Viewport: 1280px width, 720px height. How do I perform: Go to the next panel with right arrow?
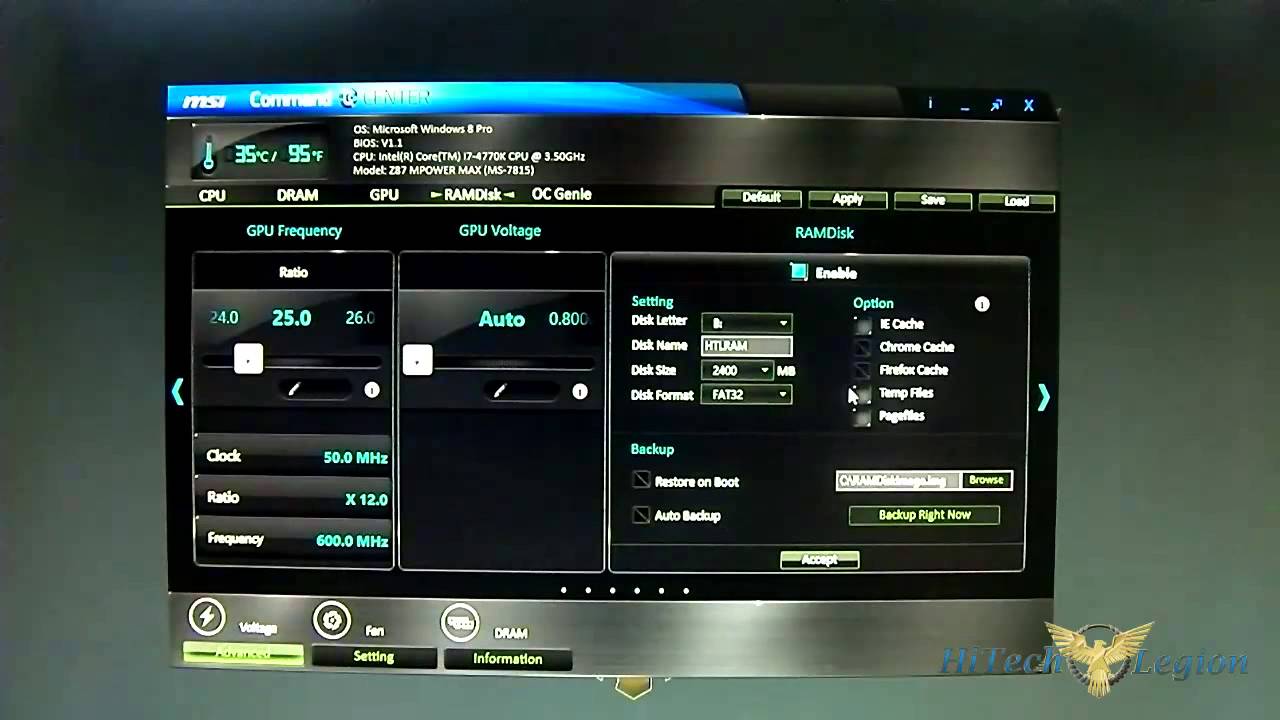1043,397
